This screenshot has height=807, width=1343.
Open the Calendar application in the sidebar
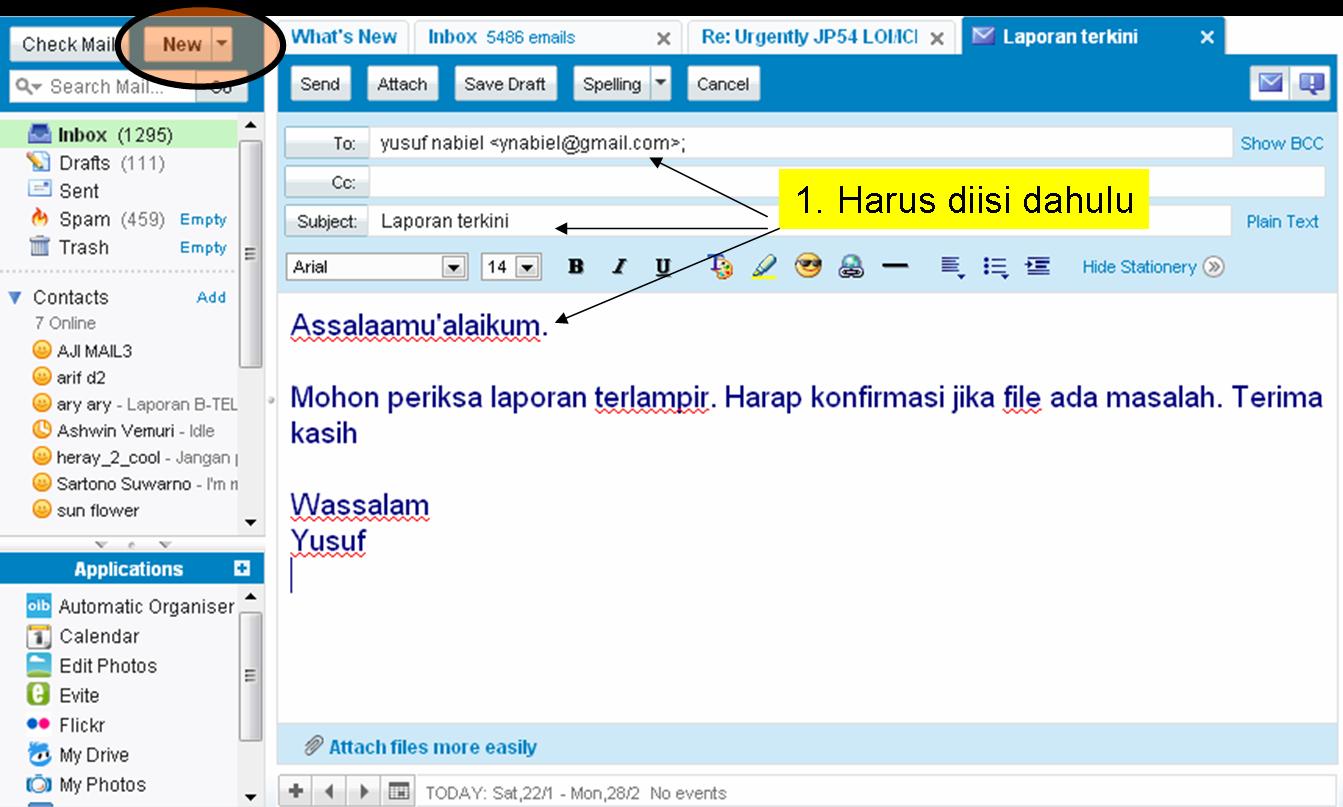click(100, 636)
